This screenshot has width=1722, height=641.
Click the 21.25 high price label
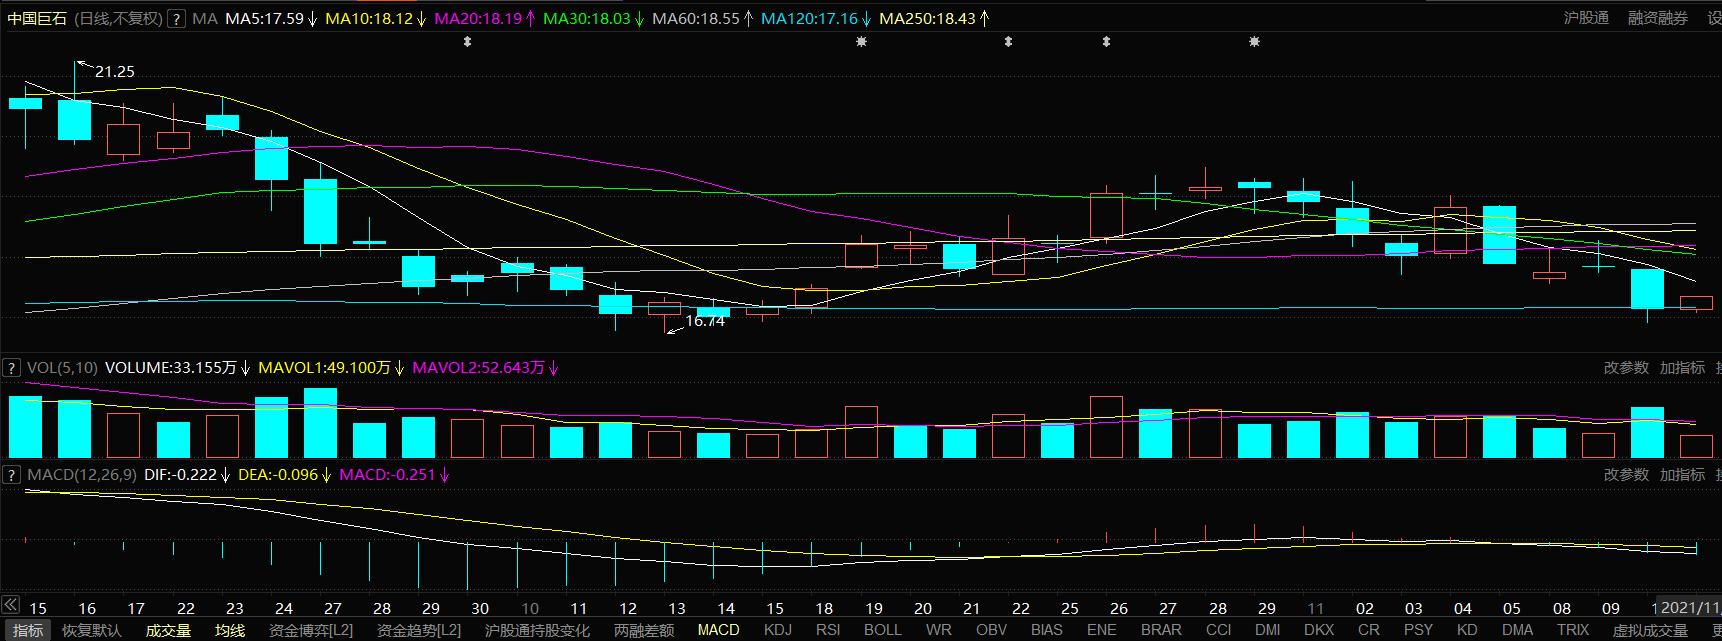pyautogui.click(x=114, y=72)
